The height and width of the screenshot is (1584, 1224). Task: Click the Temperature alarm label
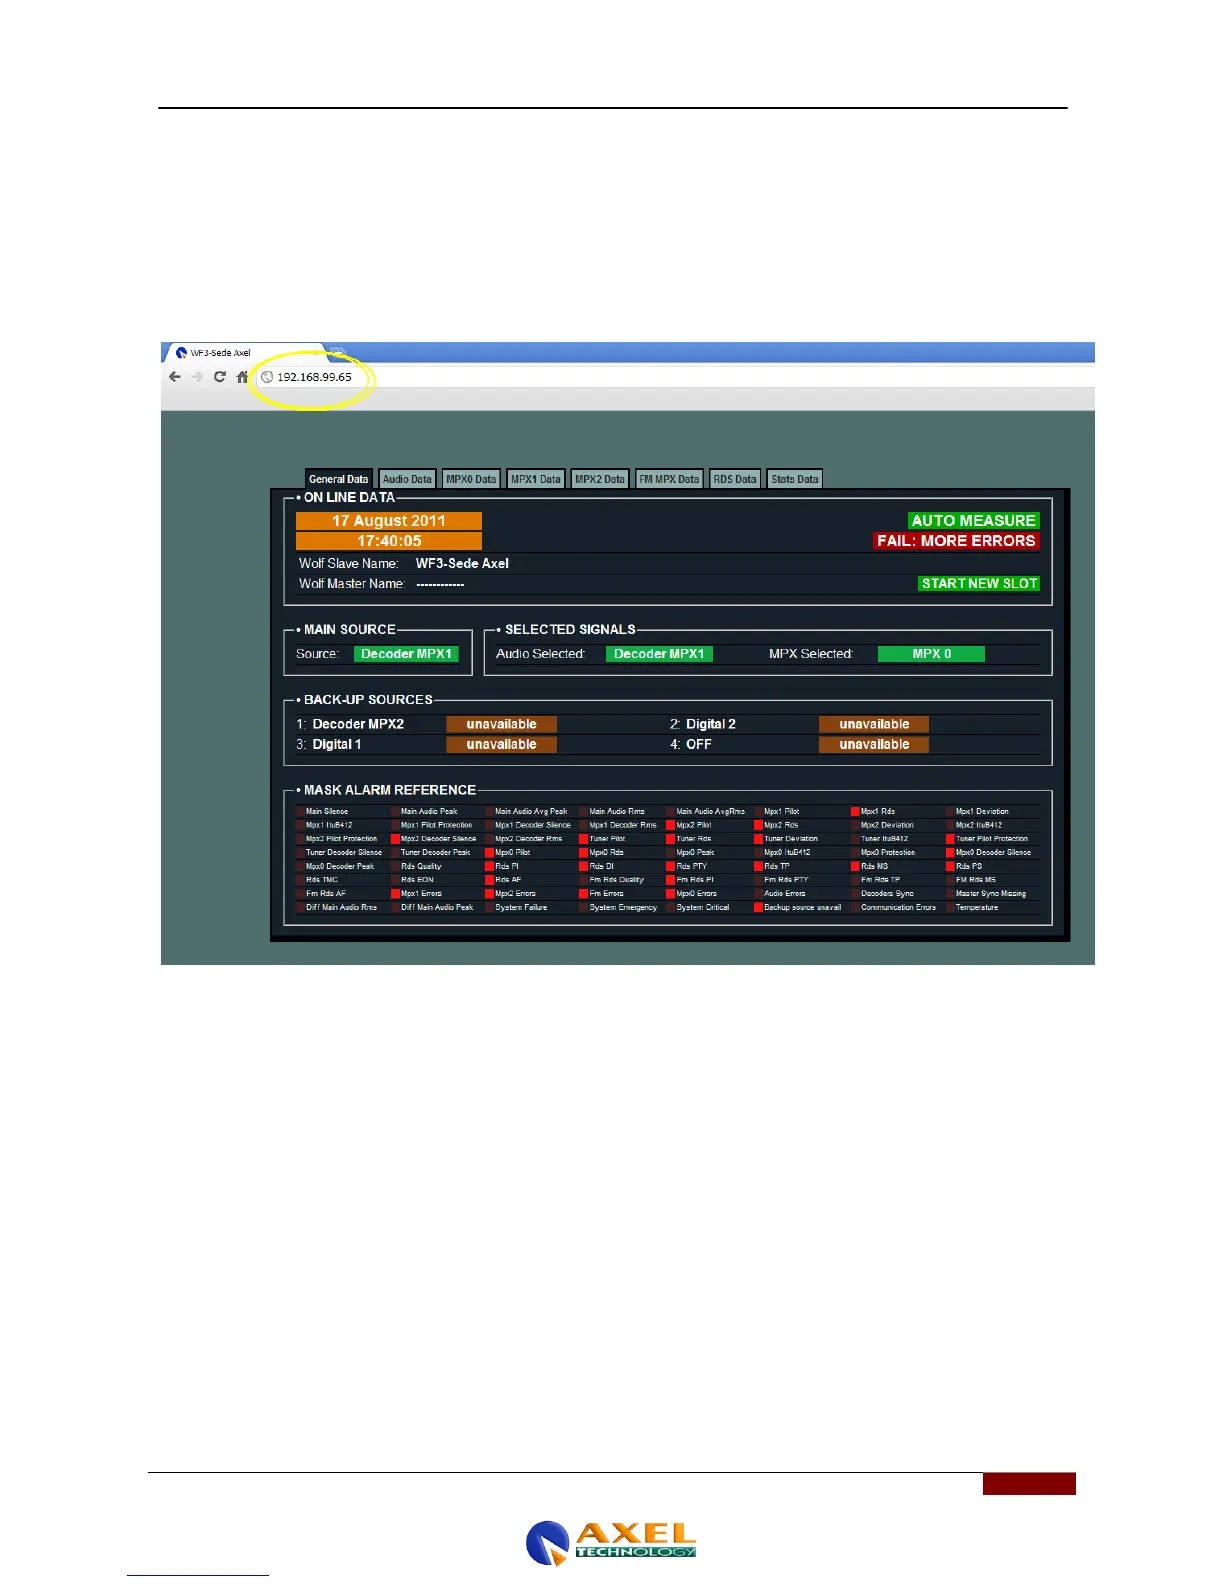click(x=977, y=908)
